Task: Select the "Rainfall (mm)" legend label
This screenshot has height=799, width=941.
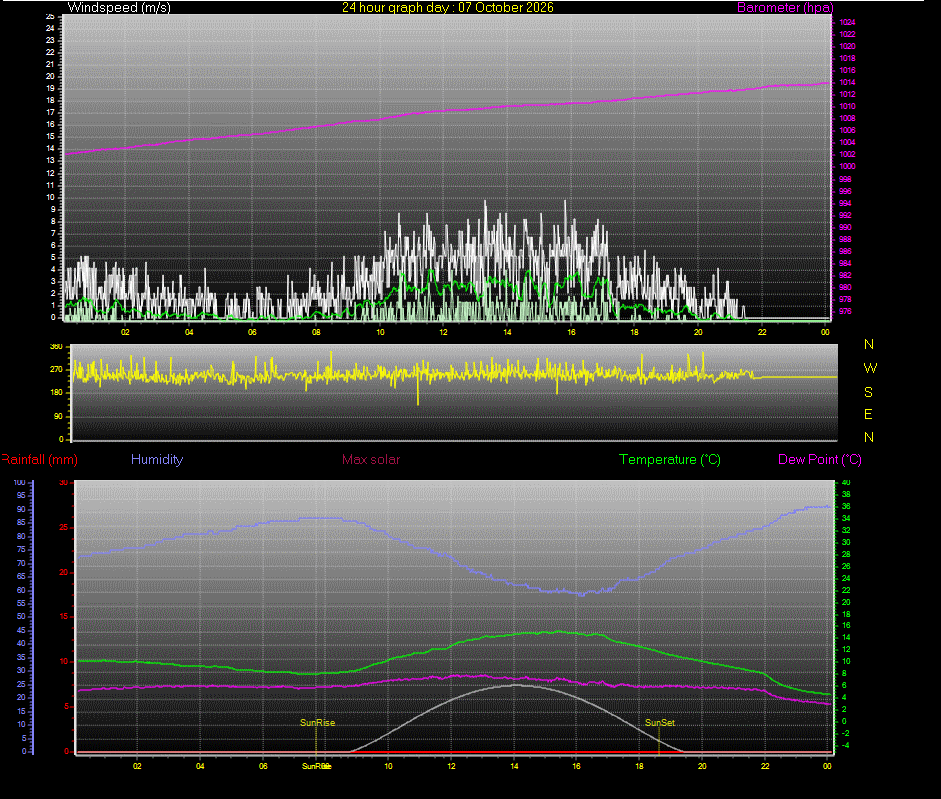Action: [x=40, y=460]
